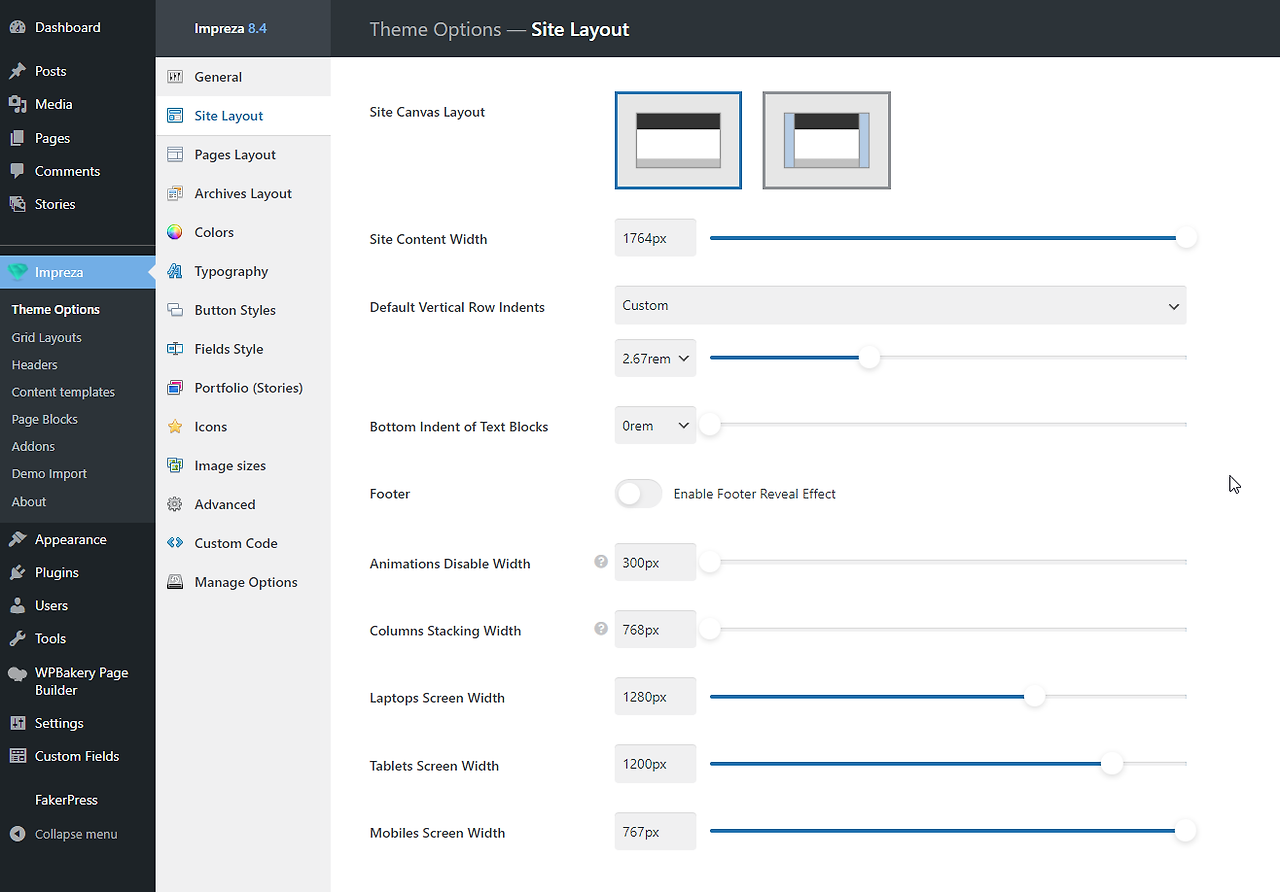Click the Image sizes icon
Screen dimensions: 1280x892
[x=175, y=466]
